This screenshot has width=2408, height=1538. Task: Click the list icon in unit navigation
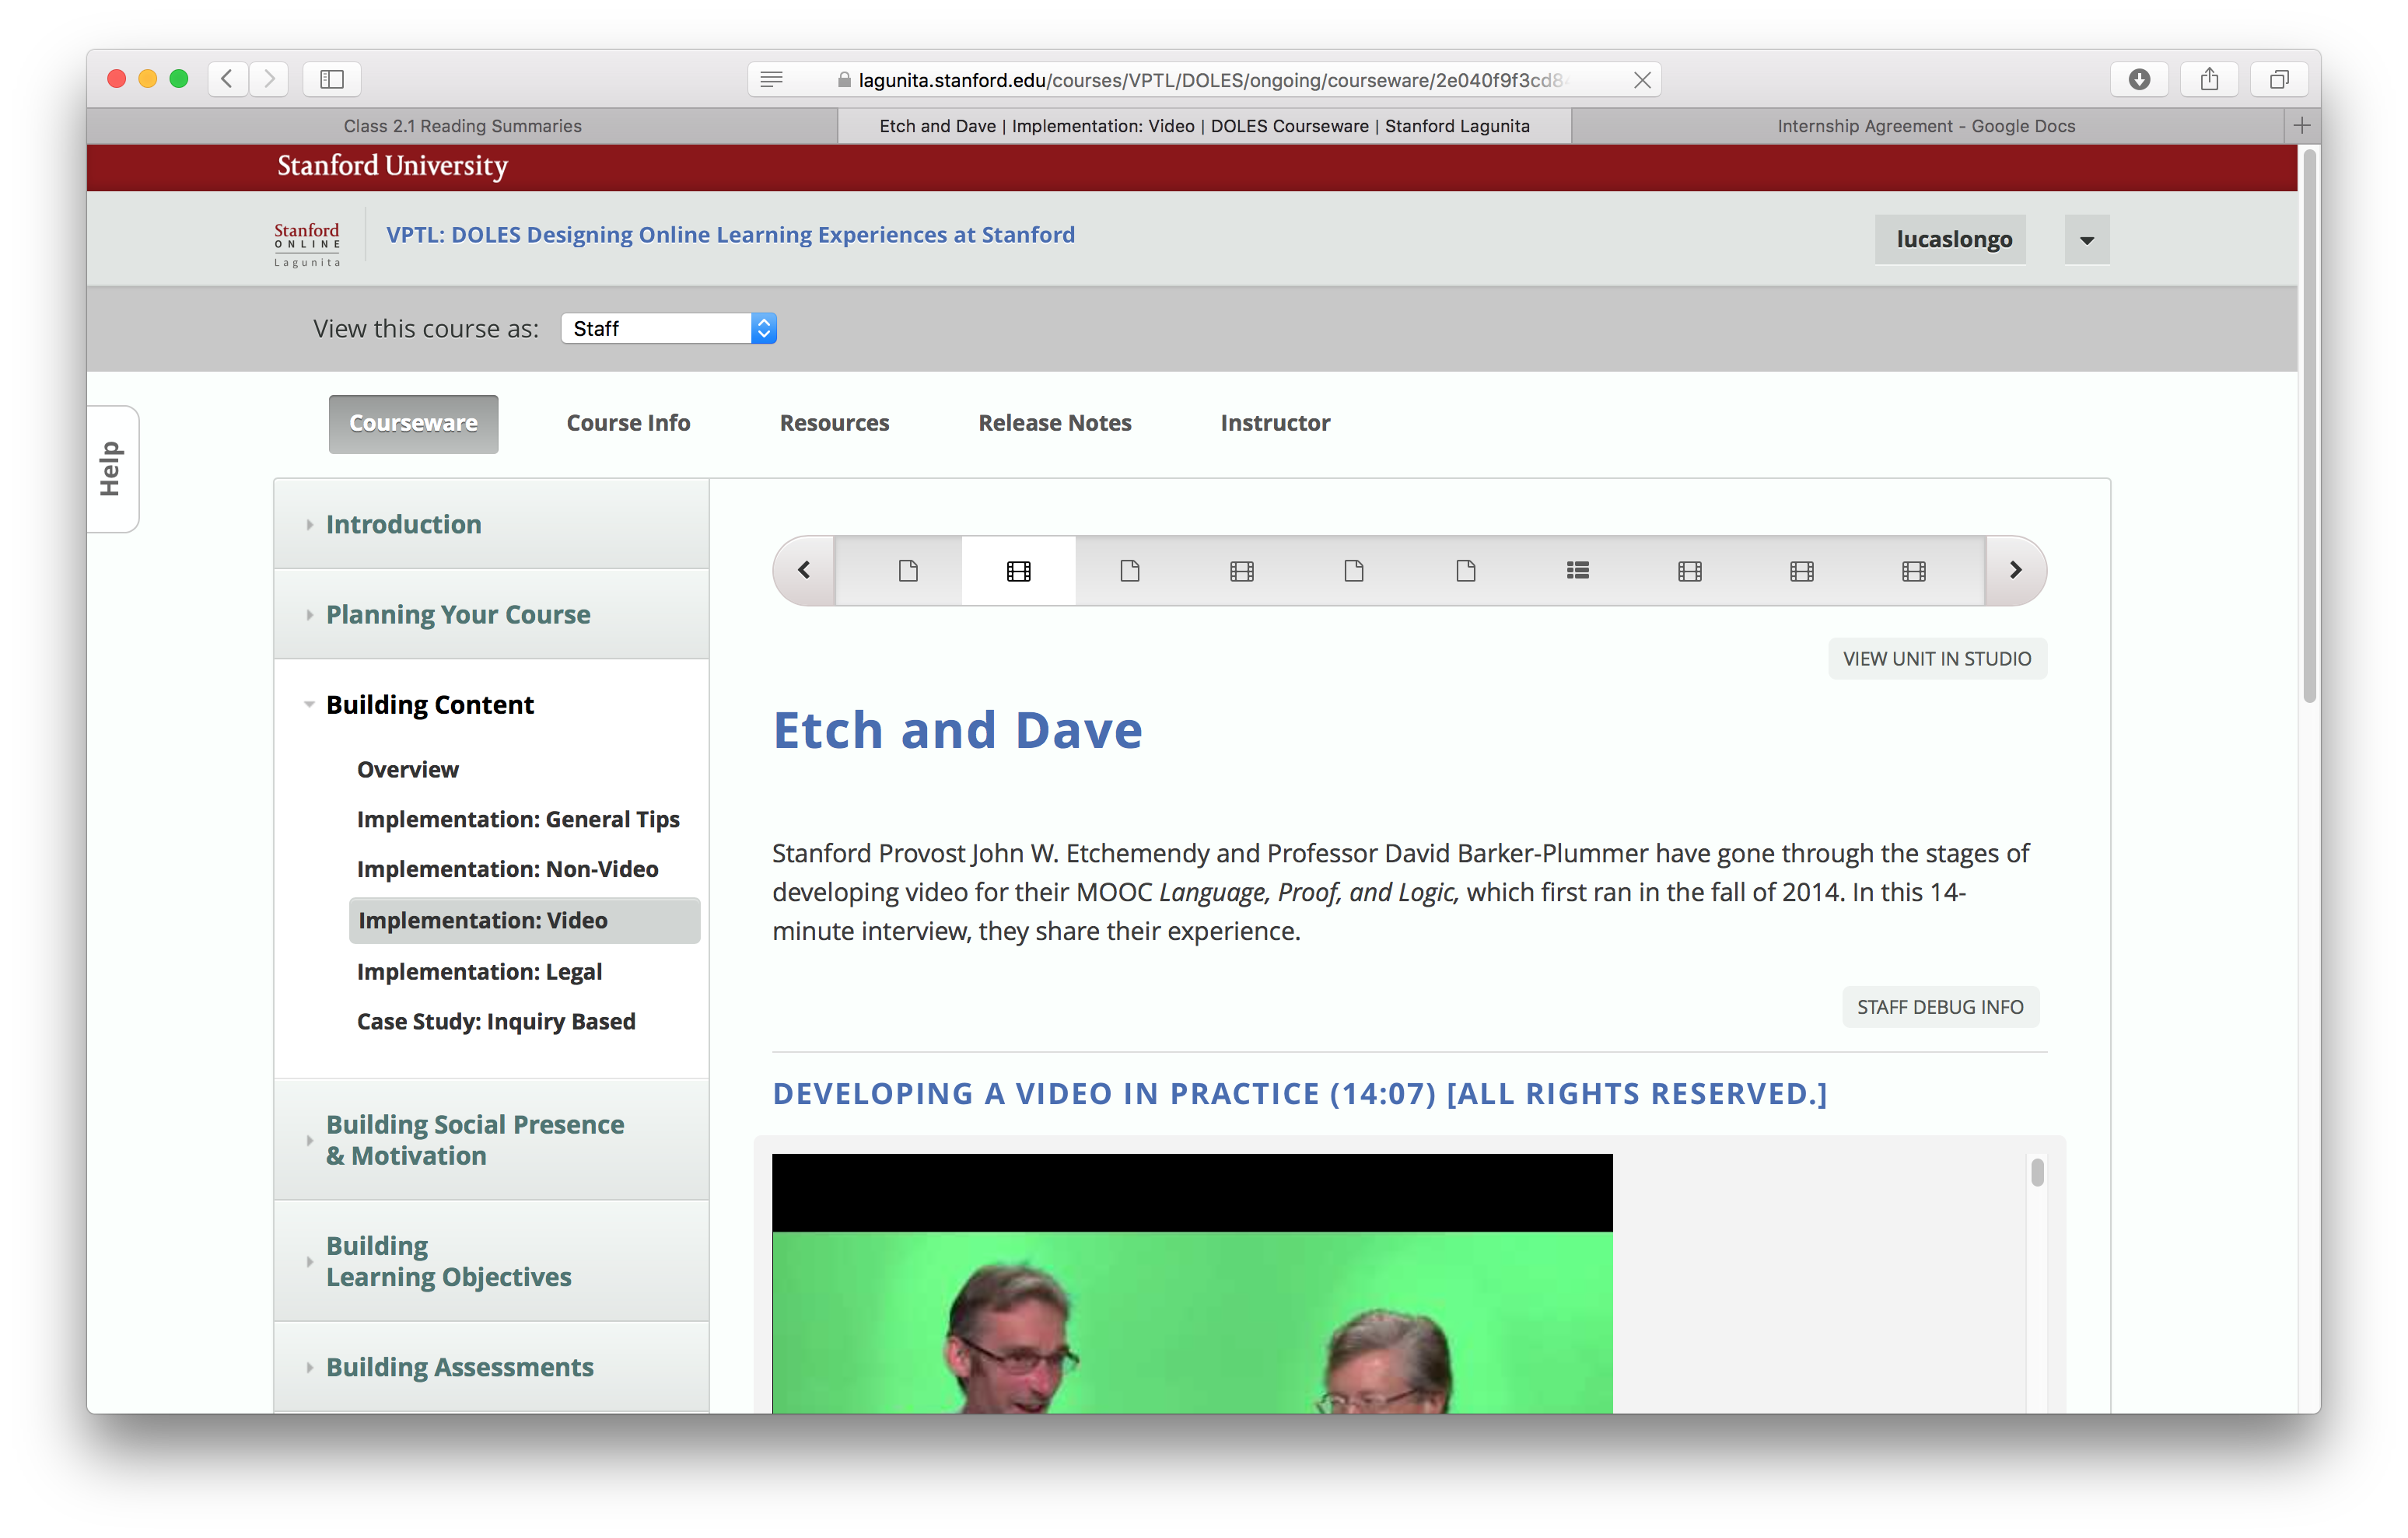(x=1577, y=570)
